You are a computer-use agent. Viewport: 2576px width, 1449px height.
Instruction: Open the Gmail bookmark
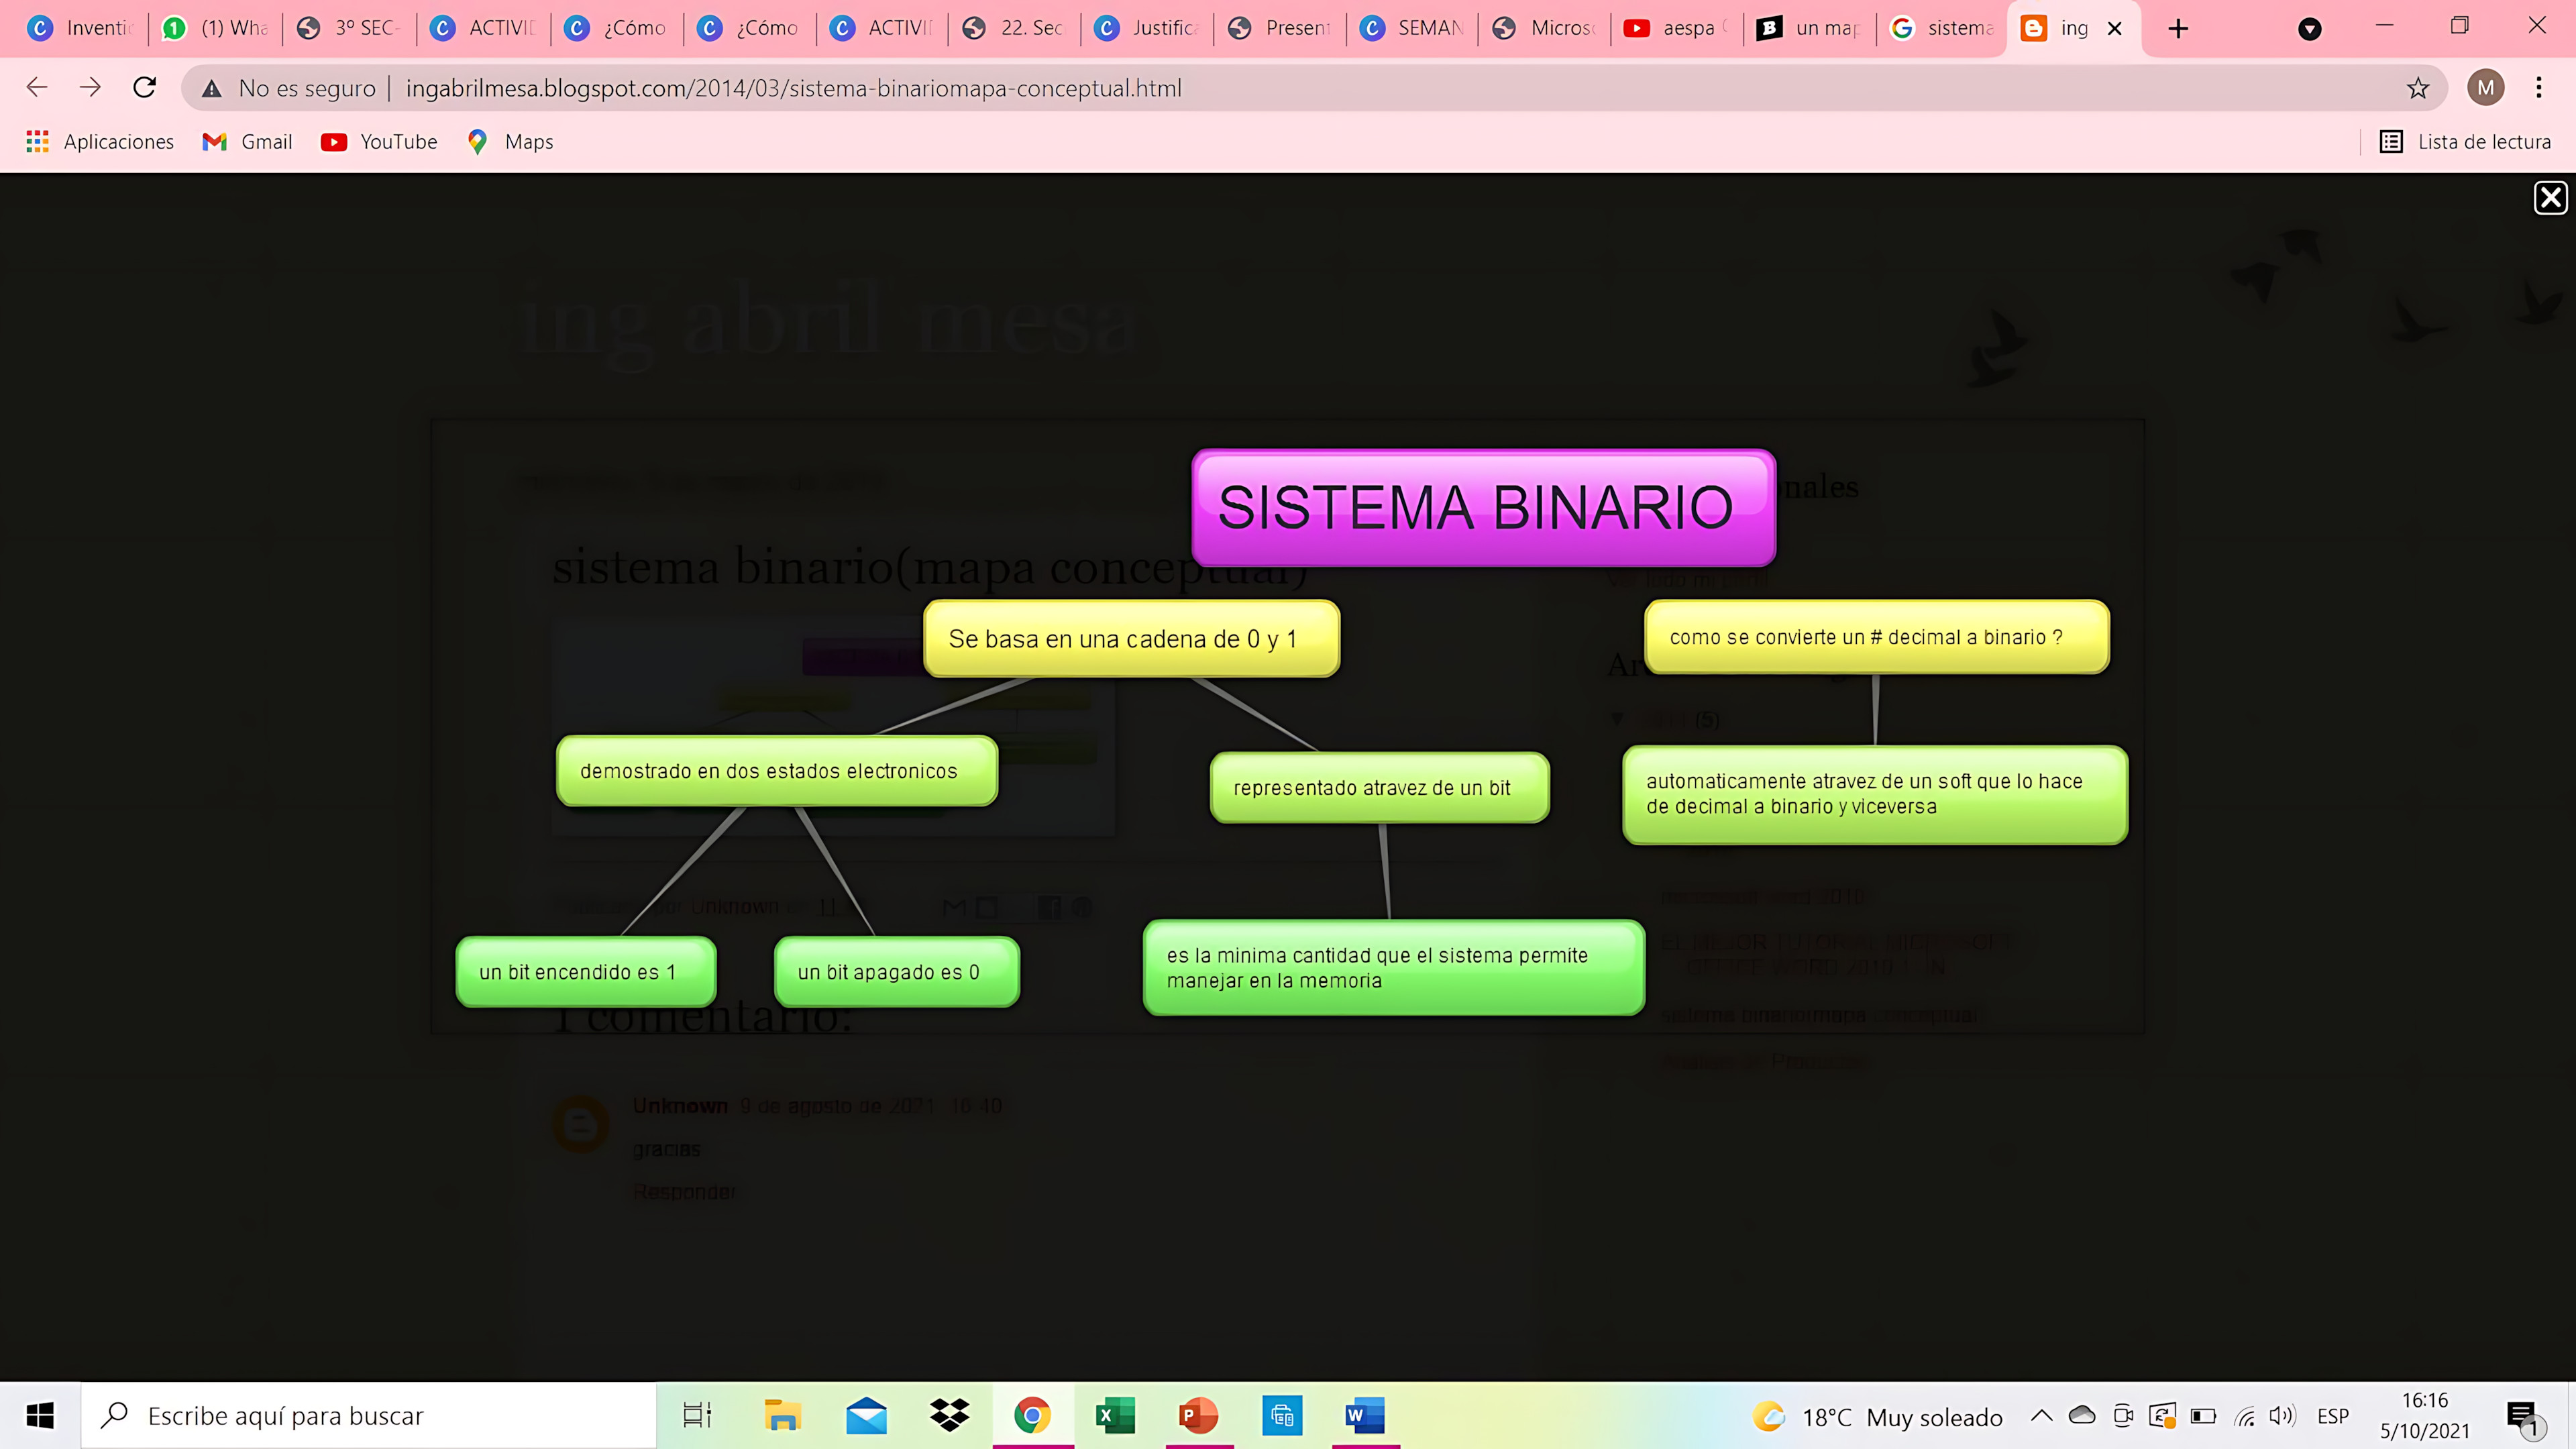click(x=247, y=142)
